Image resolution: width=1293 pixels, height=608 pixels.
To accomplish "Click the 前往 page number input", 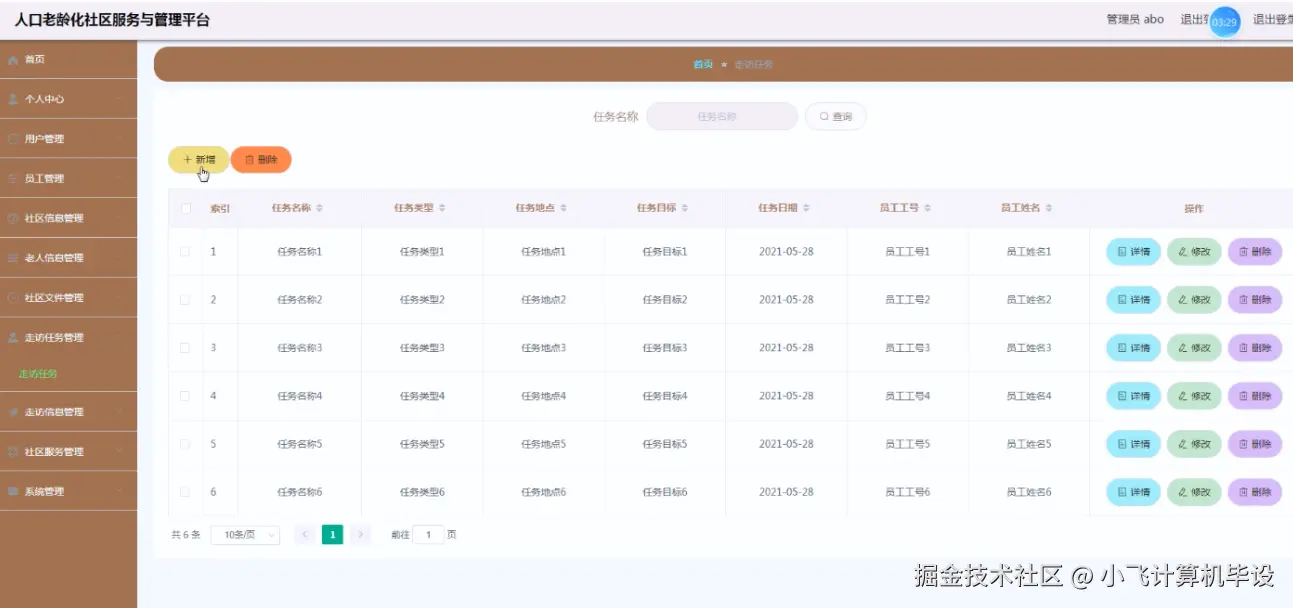I will click(x=428, y=535).
